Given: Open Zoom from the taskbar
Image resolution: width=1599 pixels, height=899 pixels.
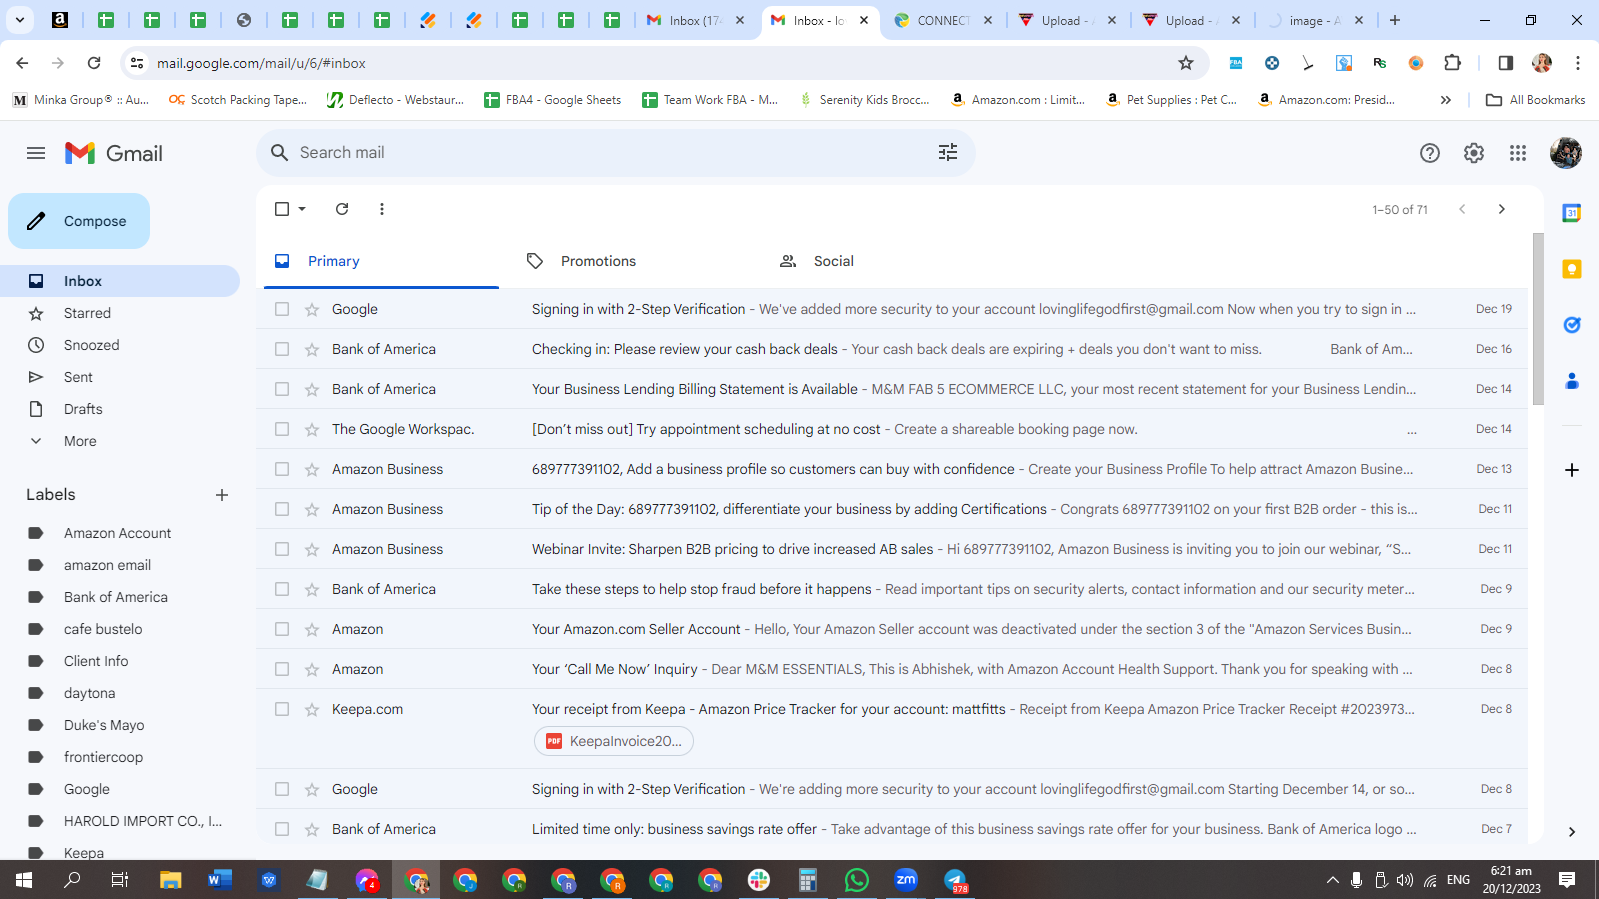Looking at the screenshot, I should pos(906,880).
